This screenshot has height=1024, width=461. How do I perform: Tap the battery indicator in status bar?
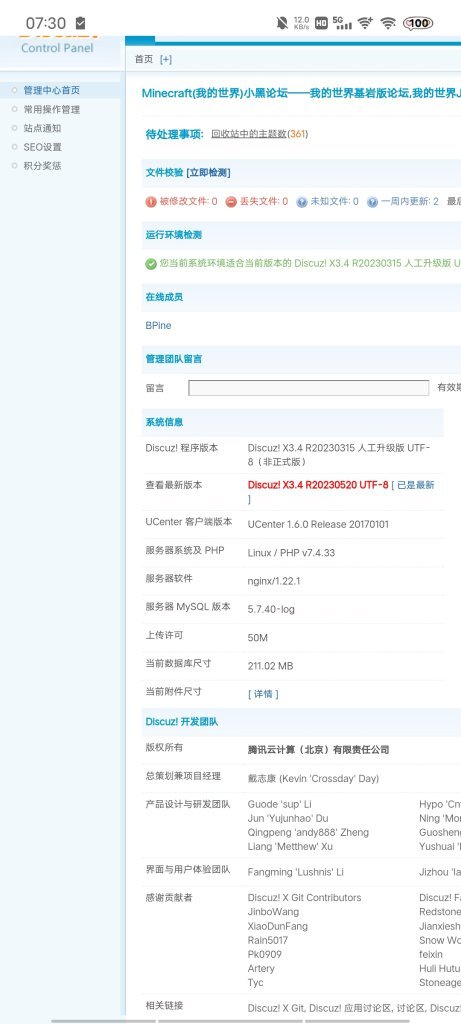419,24
